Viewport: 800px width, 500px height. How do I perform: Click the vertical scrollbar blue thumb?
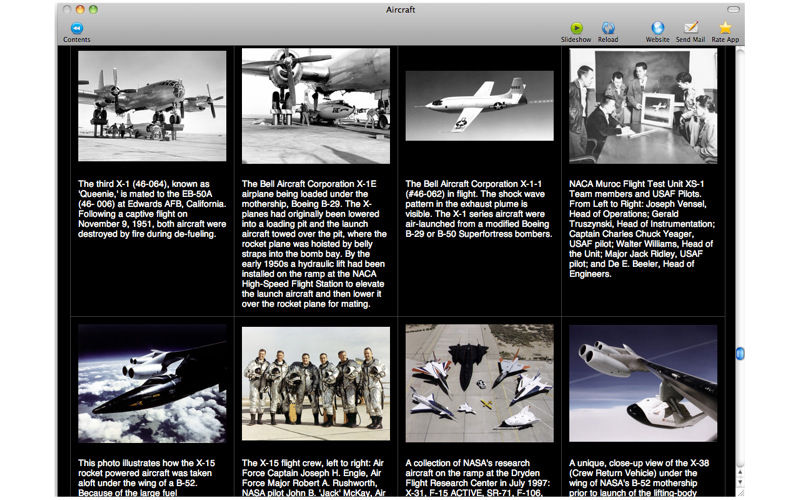[740, 353]
